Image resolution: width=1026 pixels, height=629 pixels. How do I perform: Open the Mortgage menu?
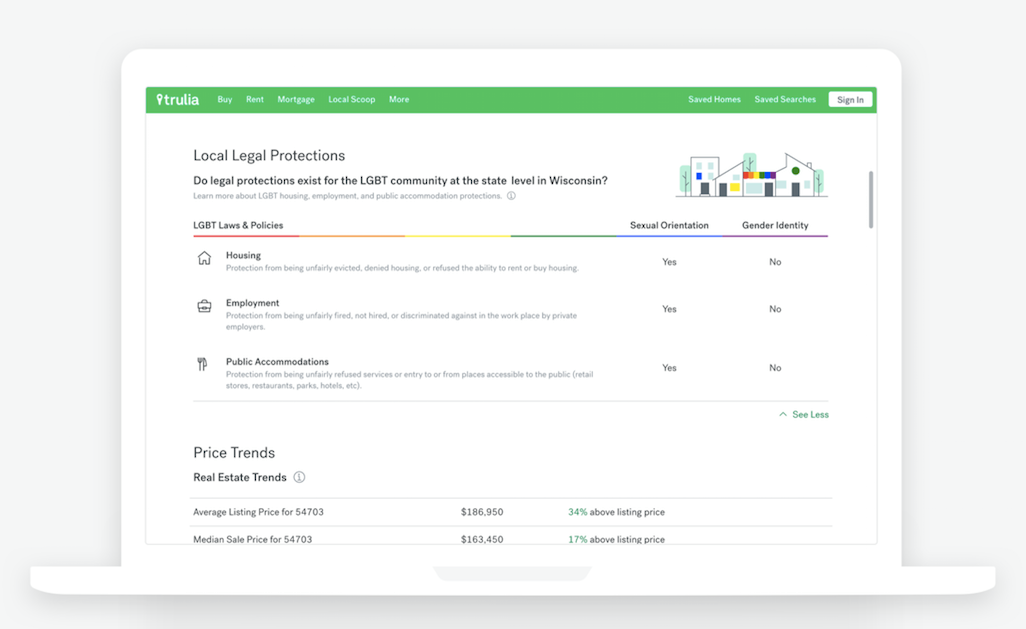tap(296, 100)
